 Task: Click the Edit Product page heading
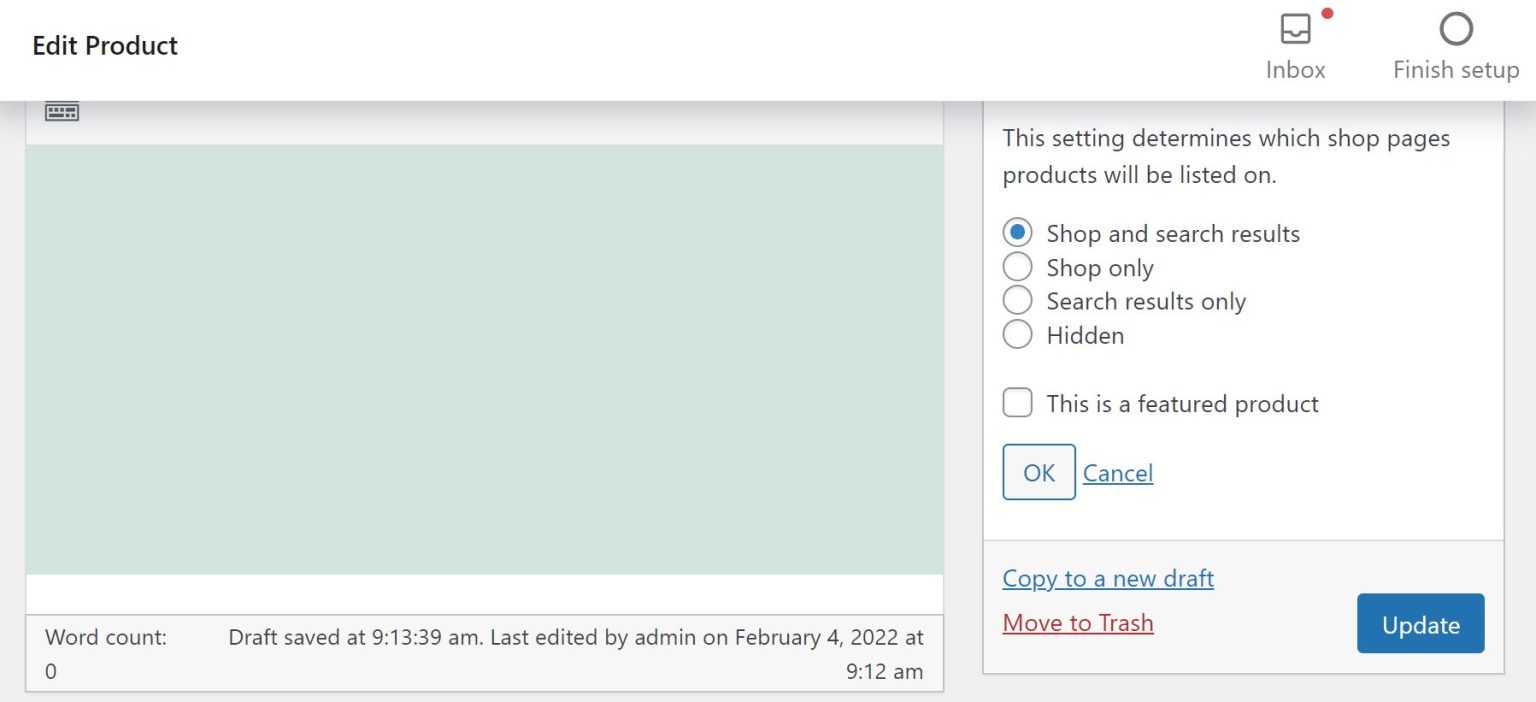point(105,46)
